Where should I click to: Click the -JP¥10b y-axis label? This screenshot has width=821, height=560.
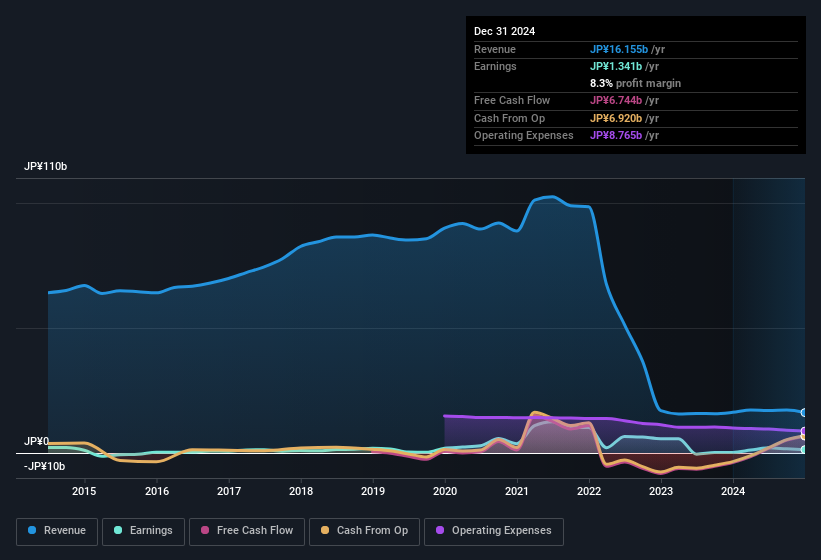(x=45, y=466)
